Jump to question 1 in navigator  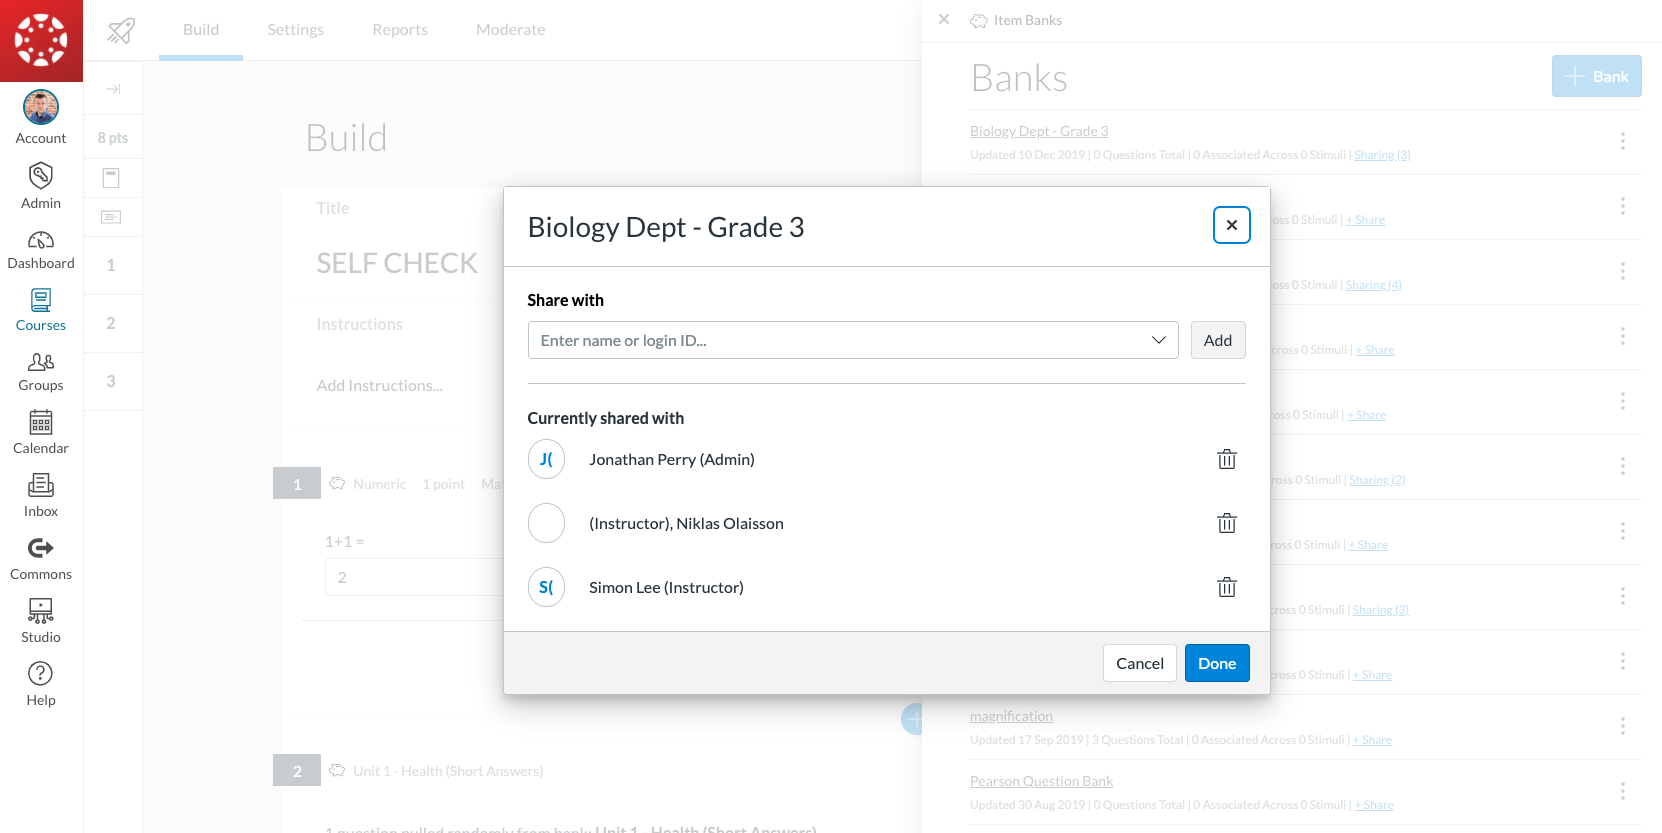(x=111, y=265)
